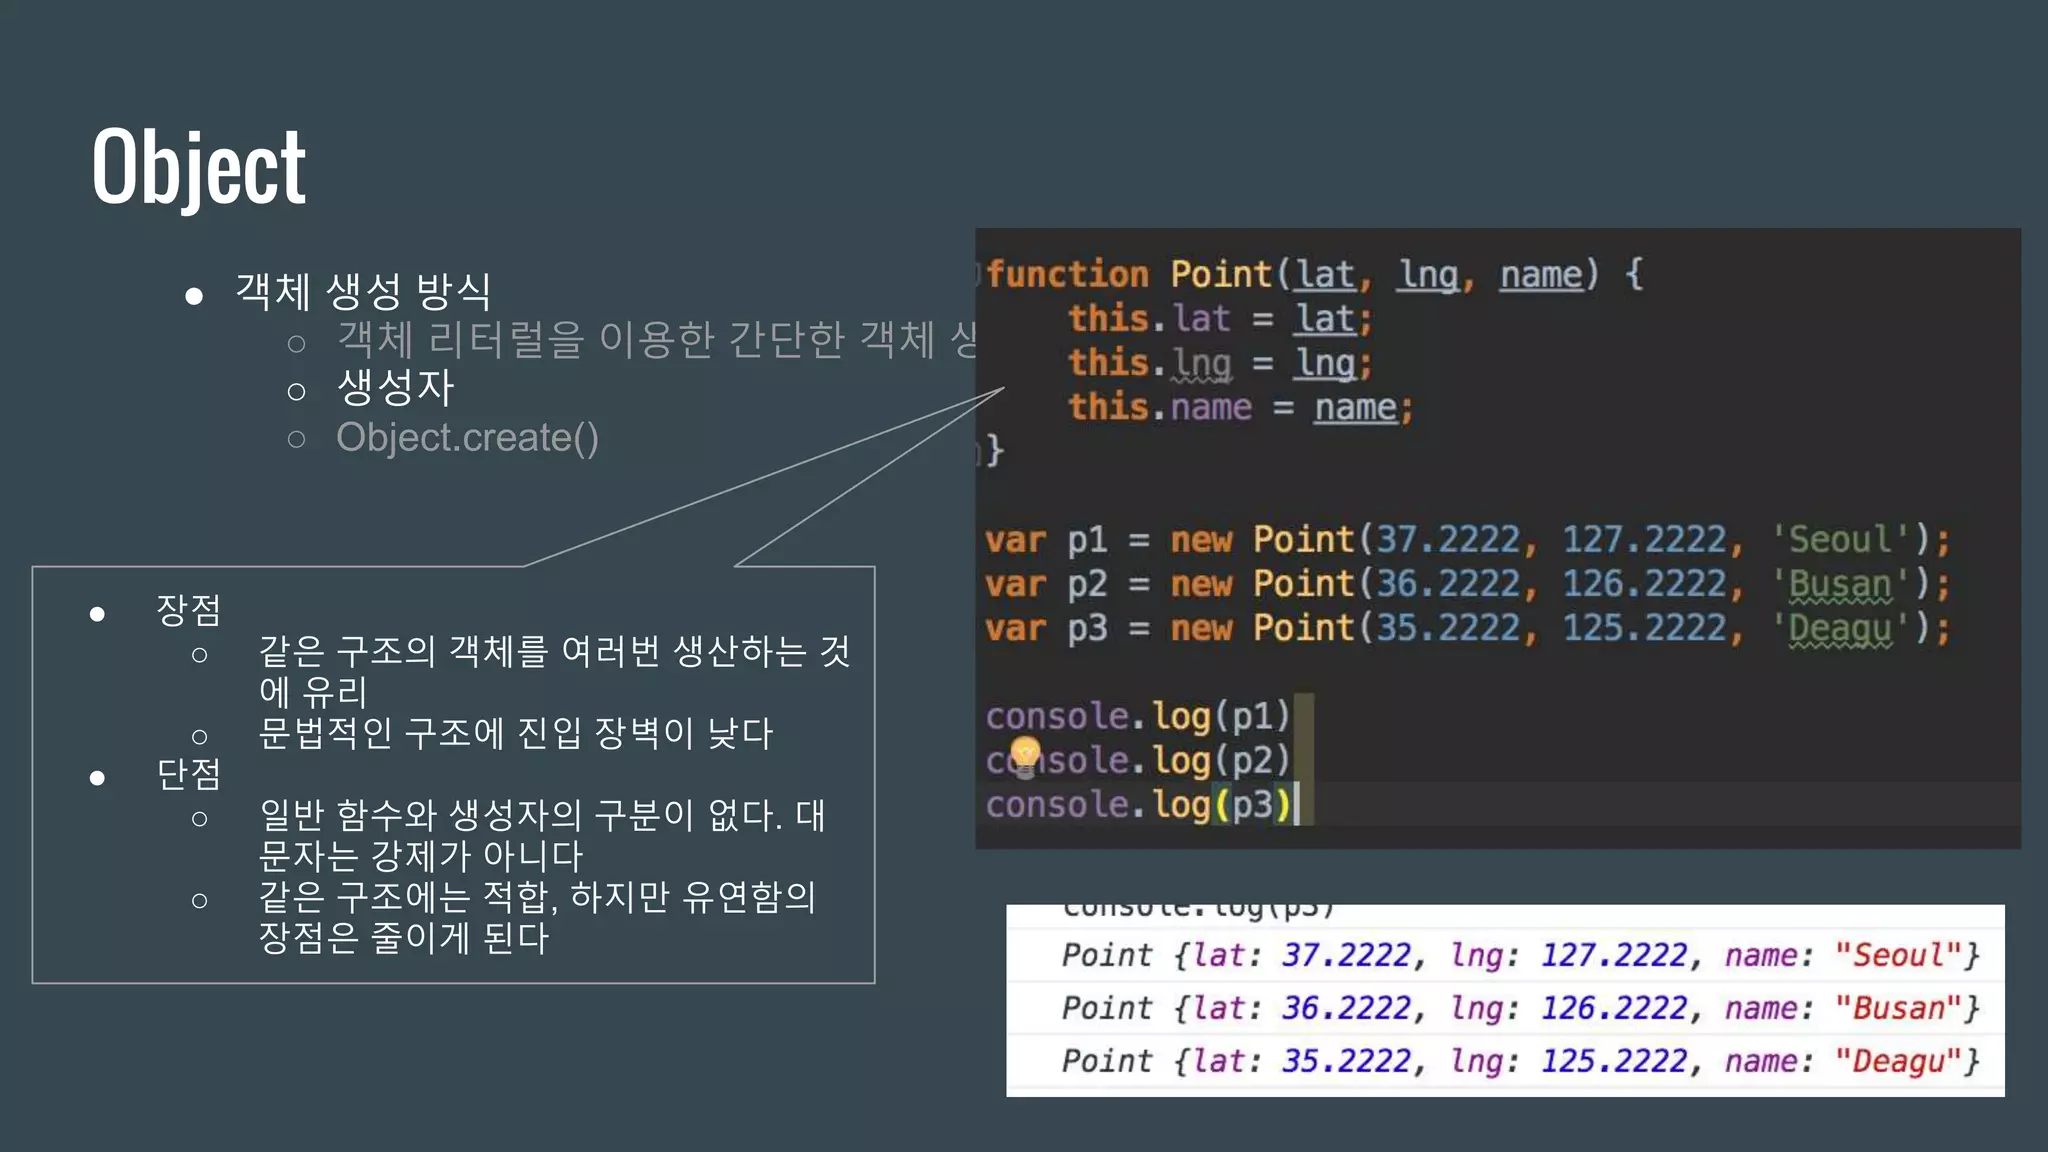Viewport: 2048px width, 1152px height.
Task: Click the '문법적인 구조에 진입 장벽이 낮다' line
Action: (x=516, y=733)
